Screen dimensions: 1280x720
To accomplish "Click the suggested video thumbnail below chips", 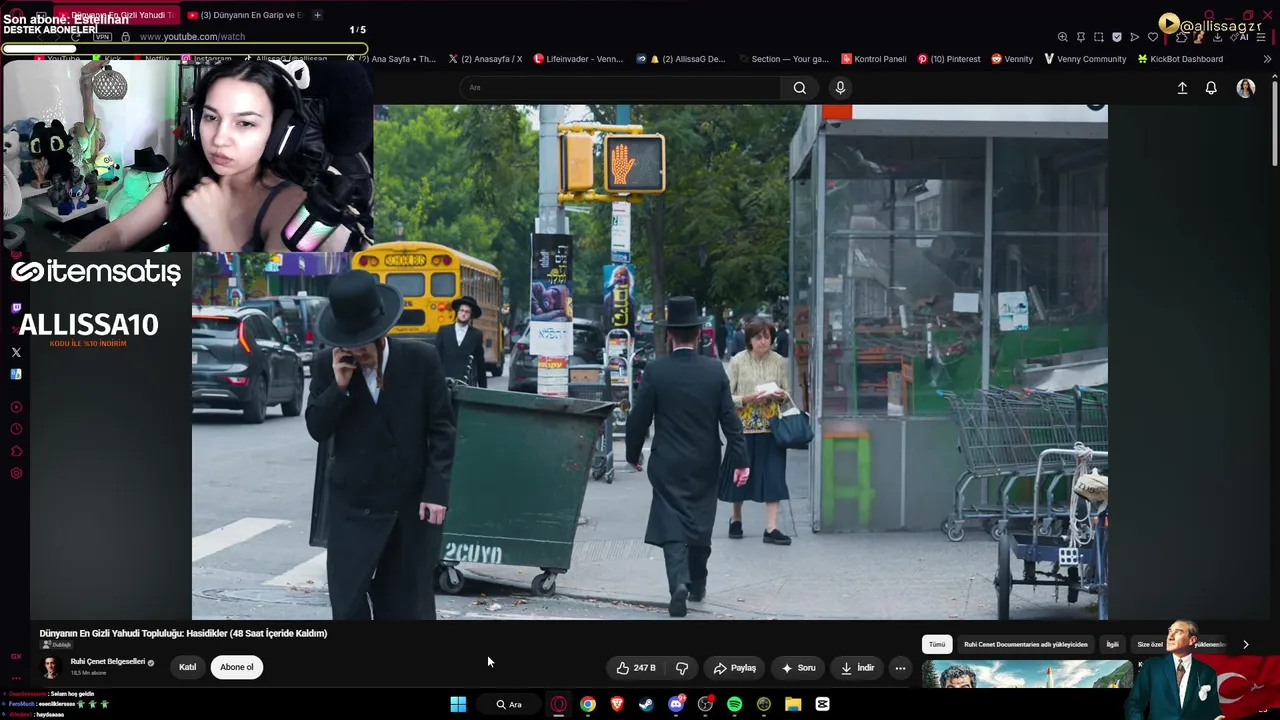I will tap(1027, 675).
